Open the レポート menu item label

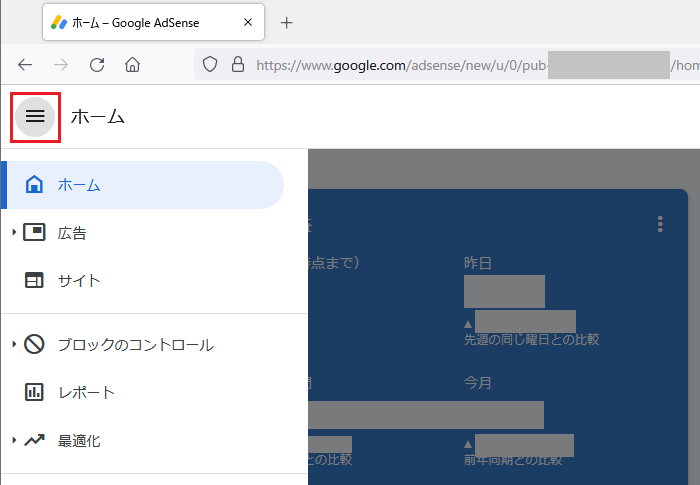[x=86, y=393]
